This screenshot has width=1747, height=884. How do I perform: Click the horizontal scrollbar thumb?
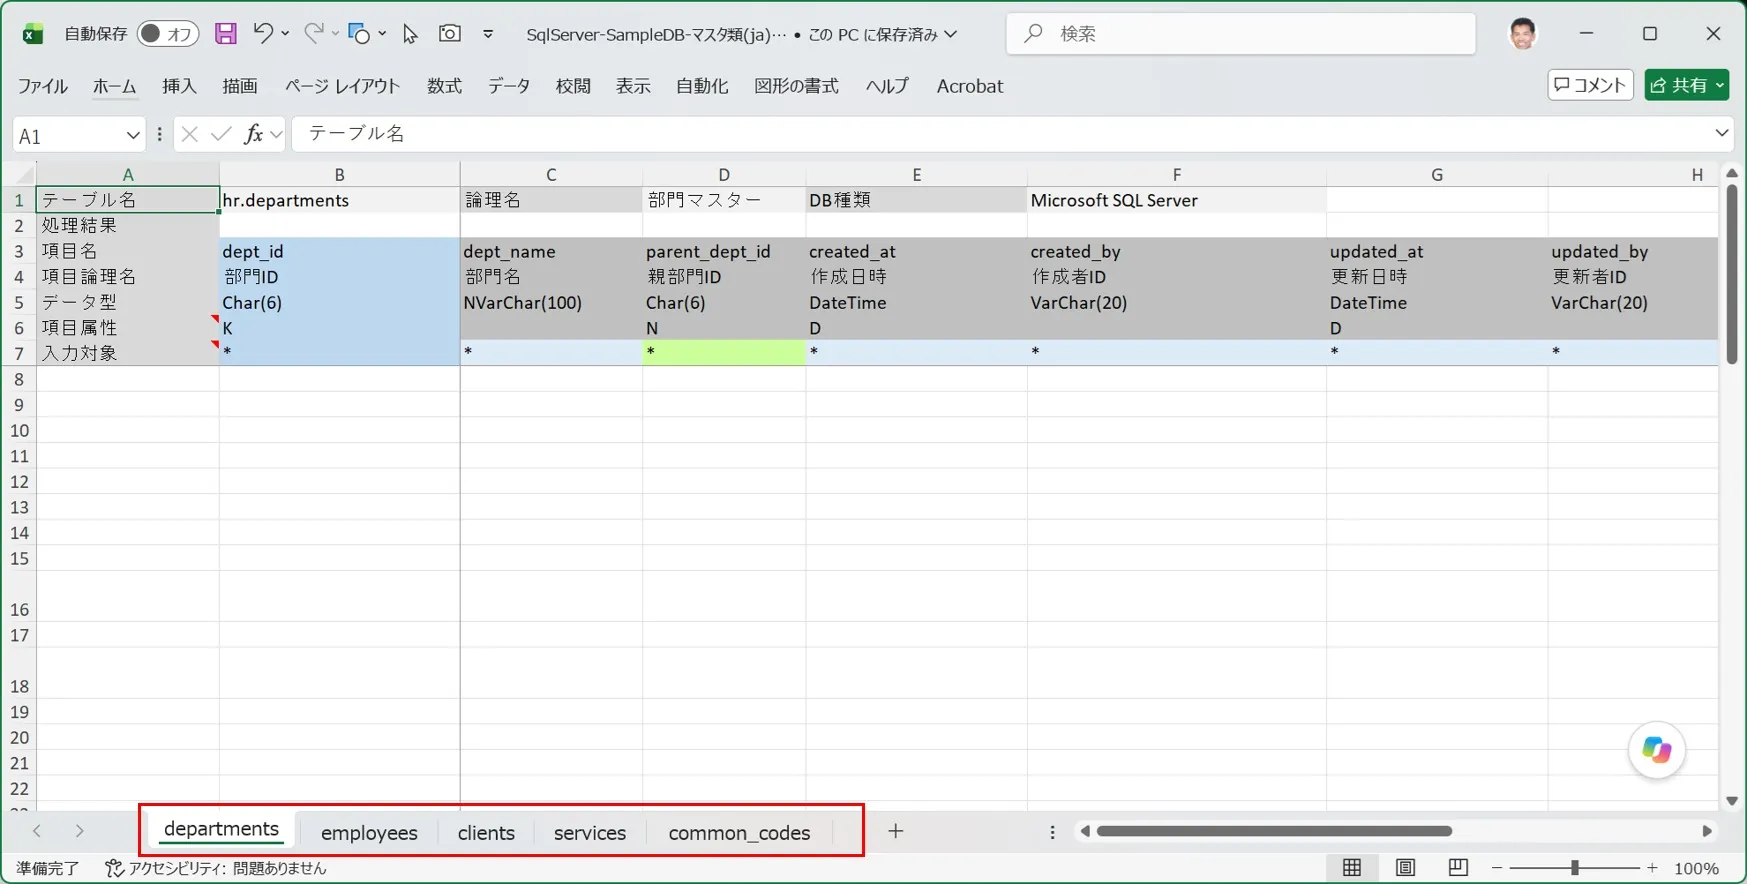tap(1274, 831)
